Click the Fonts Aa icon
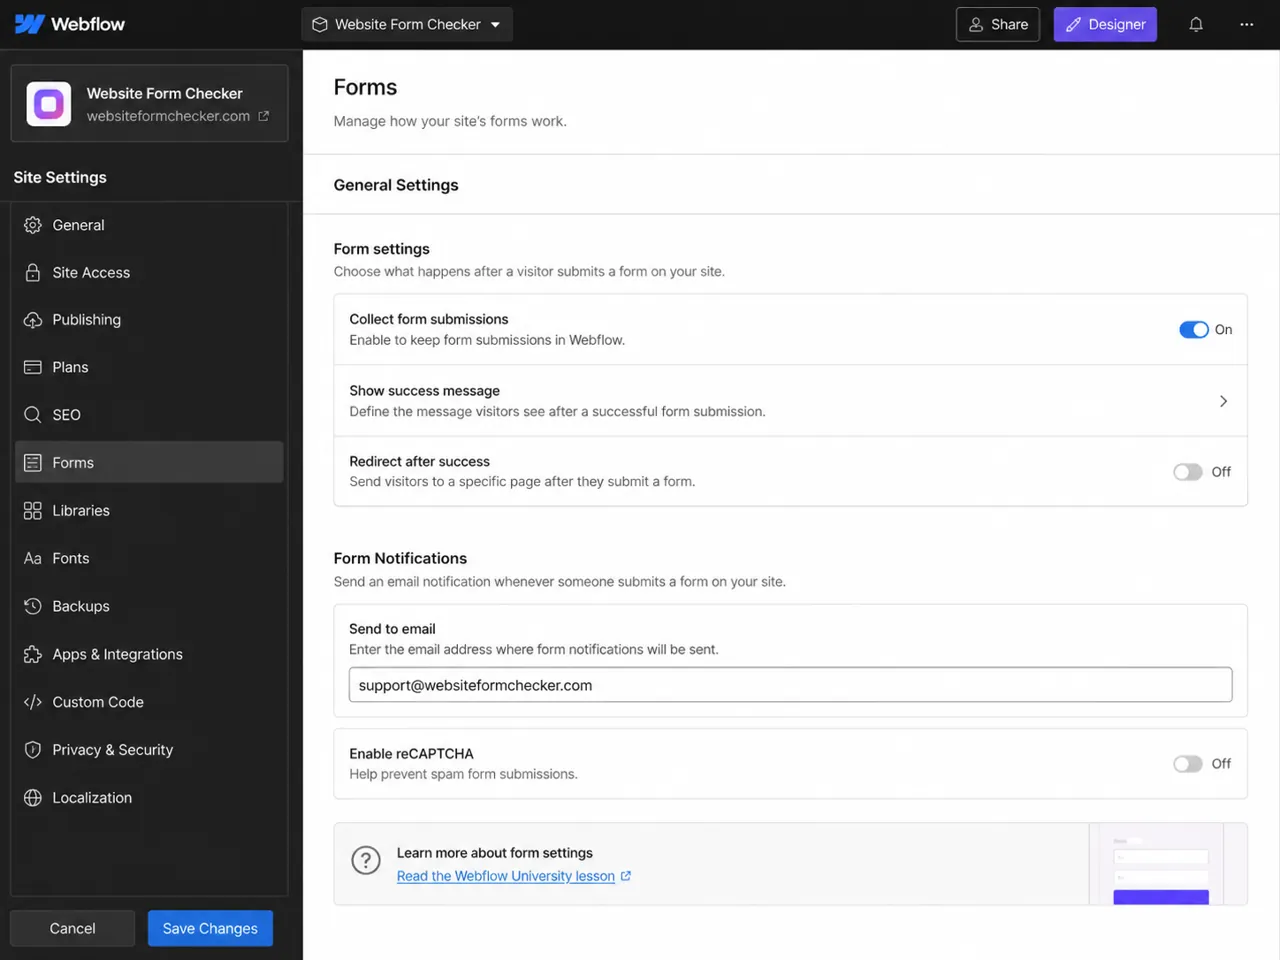 [x=33, y=558]
